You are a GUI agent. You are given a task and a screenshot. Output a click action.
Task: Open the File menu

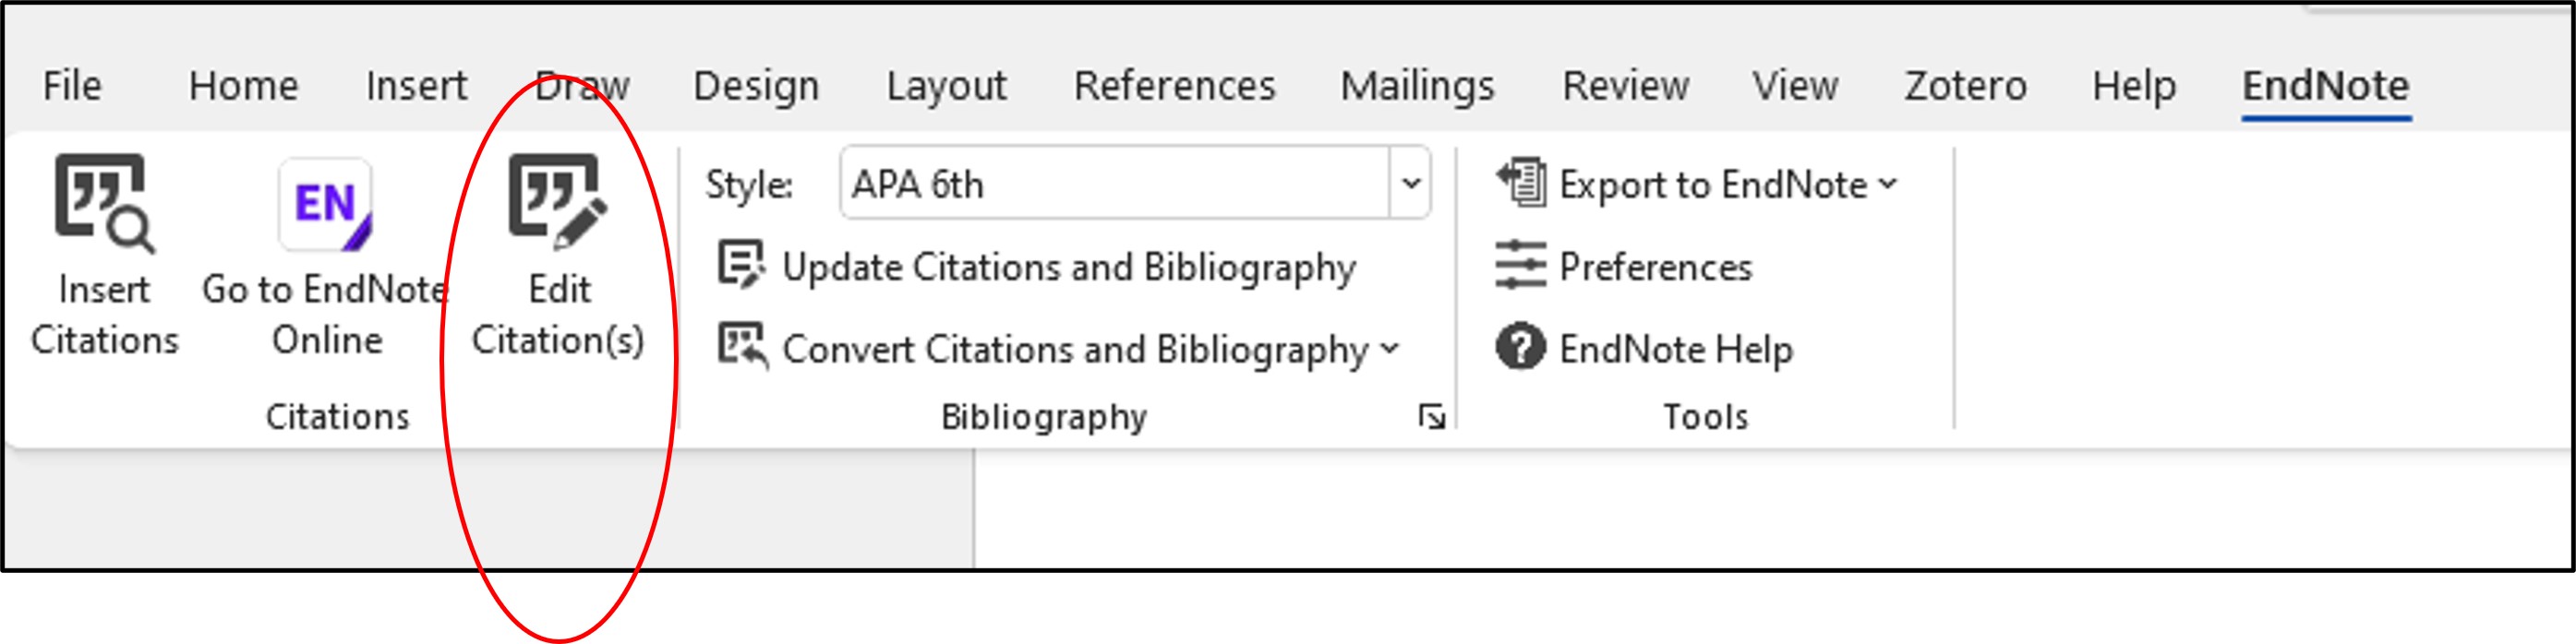pos(72,86)
